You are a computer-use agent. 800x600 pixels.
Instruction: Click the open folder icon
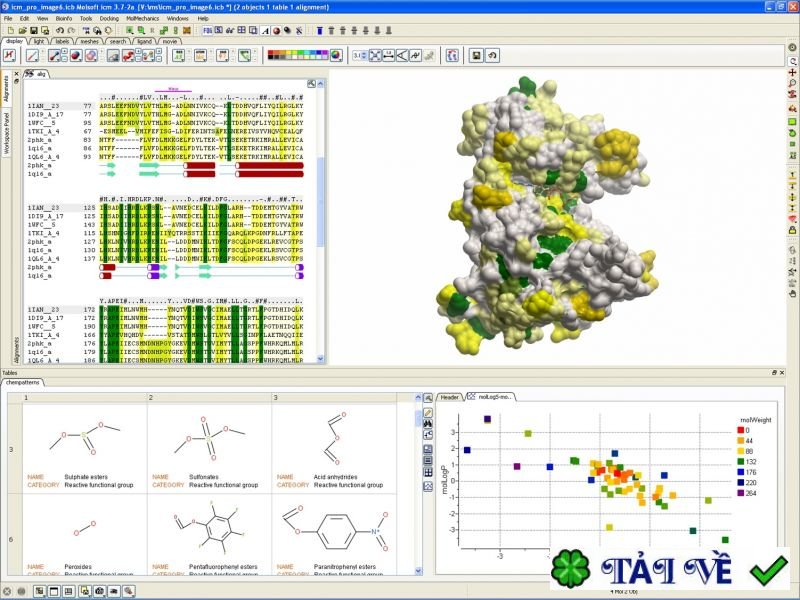pyautogui.click(x=22, y=31)
